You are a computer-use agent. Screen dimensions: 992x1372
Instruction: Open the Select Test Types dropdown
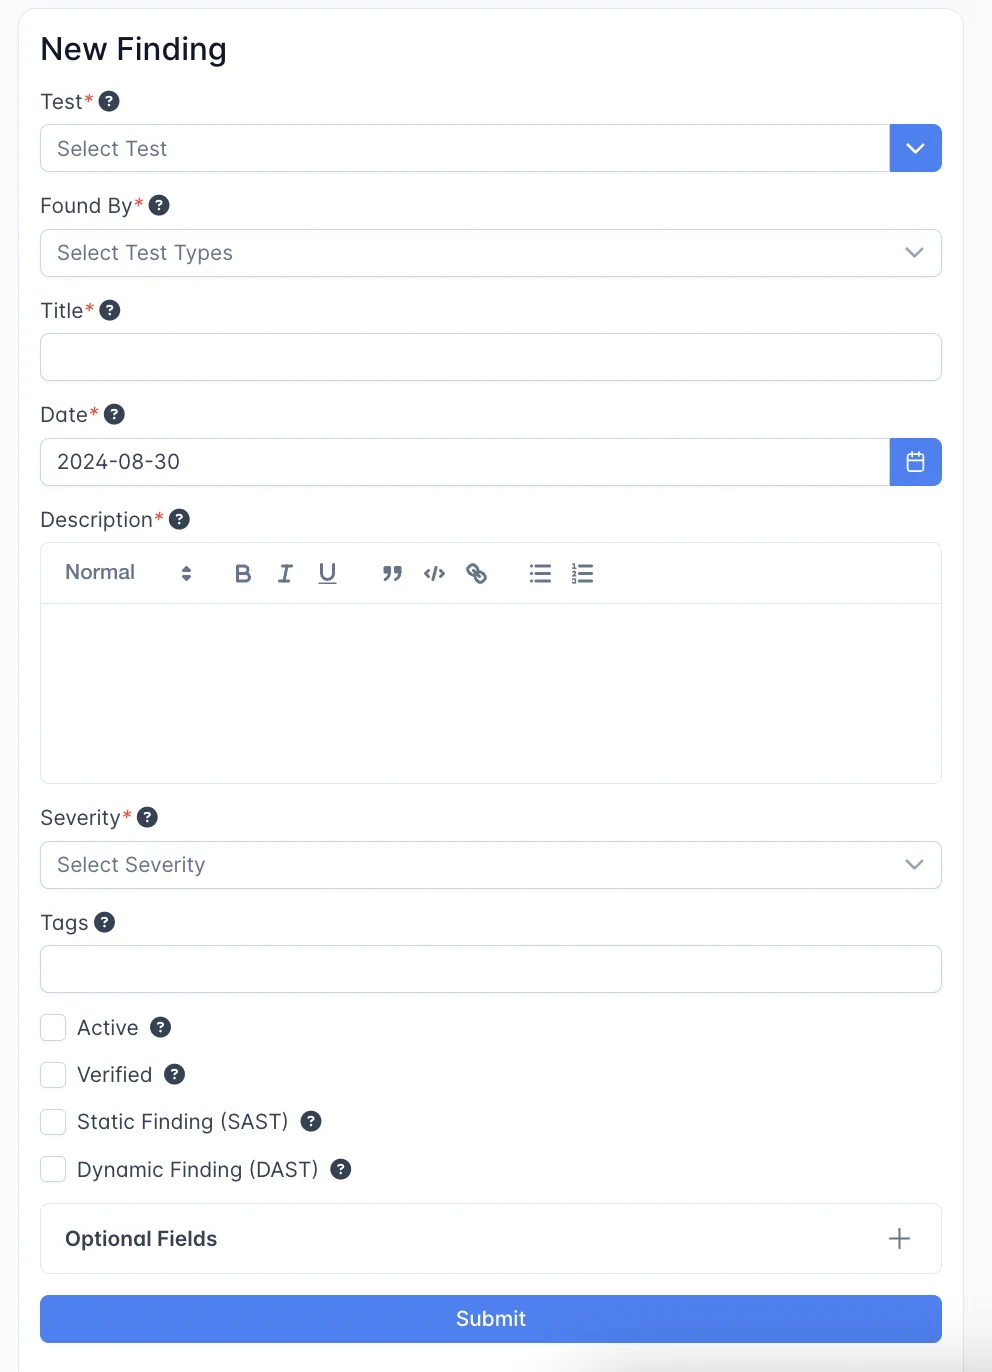(x=490, y=253)
